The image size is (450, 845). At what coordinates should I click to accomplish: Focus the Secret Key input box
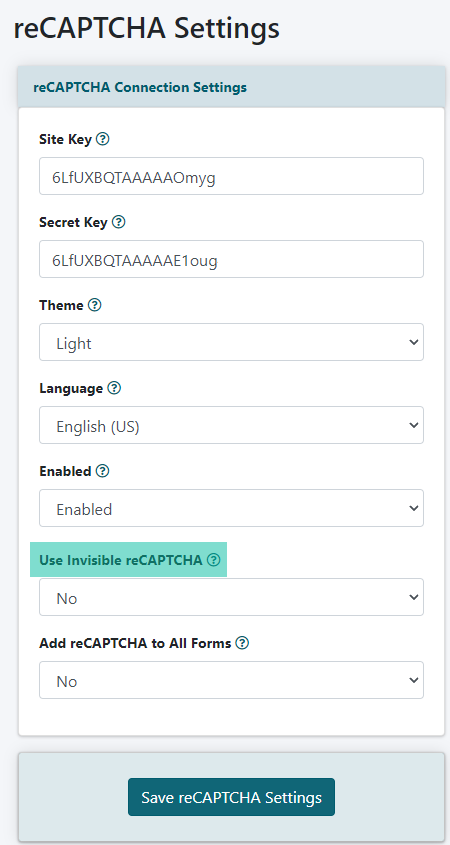pos(231,259)
